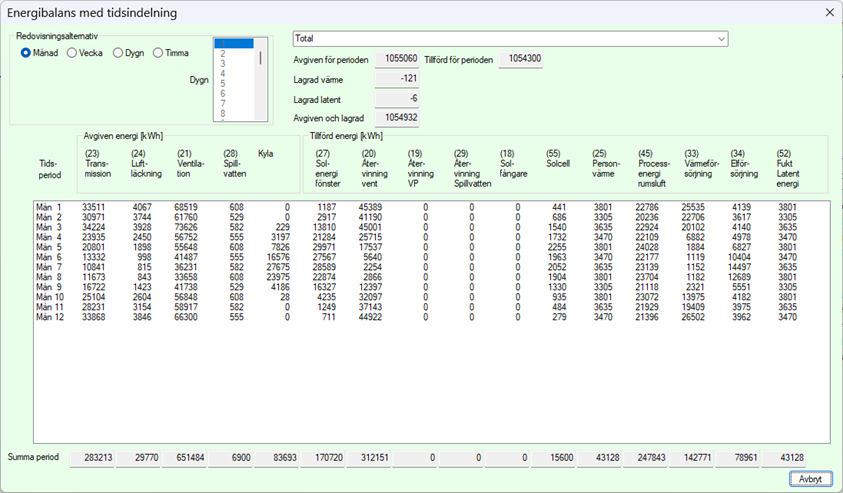Open the Total dropdown arrow

[720, 39]
